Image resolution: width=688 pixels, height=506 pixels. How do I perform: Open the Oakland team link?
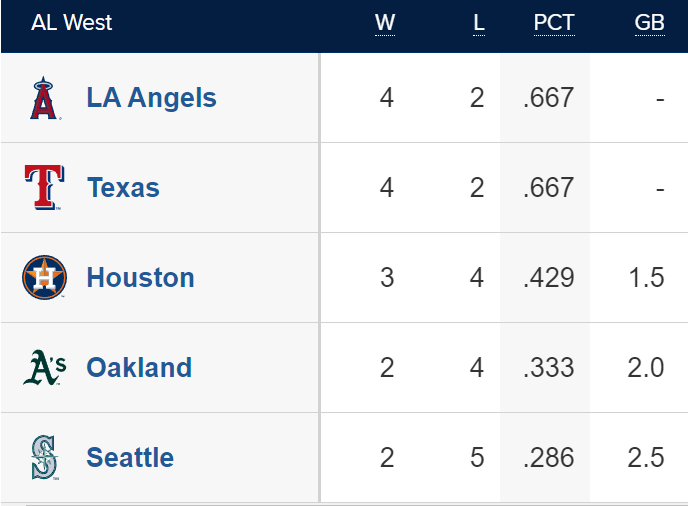point(139,367)
